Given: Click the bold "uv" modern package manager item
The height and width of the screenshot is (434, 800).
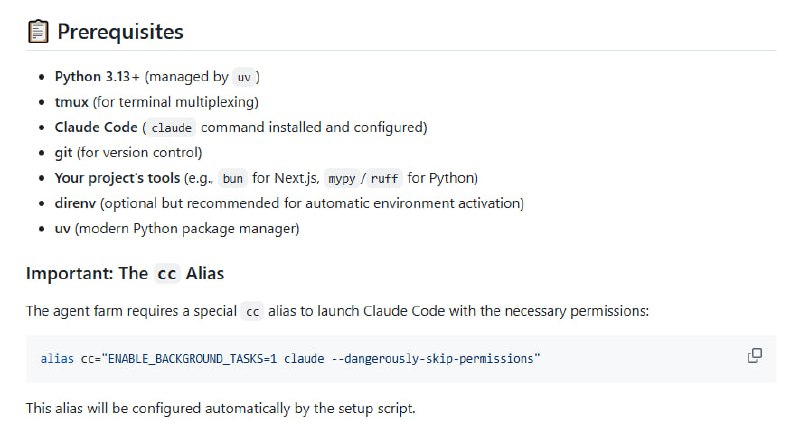Looking at the screenshot, I should [x=63, y=229].
